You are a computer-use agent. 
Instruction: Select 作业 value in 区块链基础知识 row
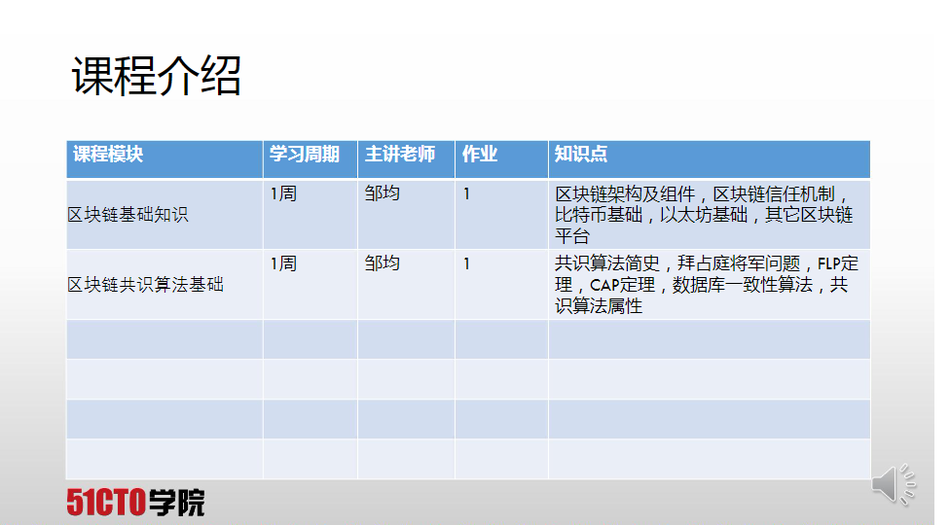tap(467, 194)
